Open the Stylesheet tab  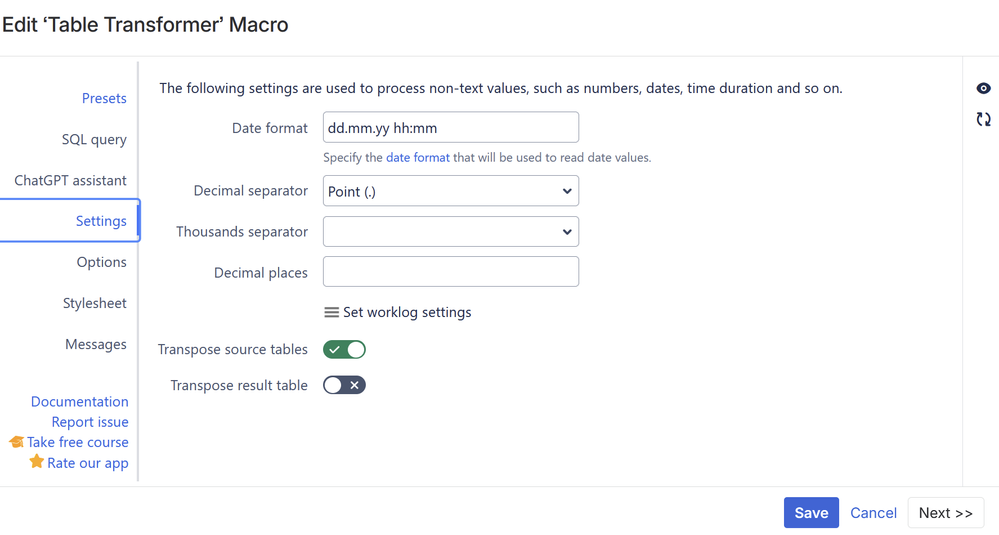click(x=94, y=303)
